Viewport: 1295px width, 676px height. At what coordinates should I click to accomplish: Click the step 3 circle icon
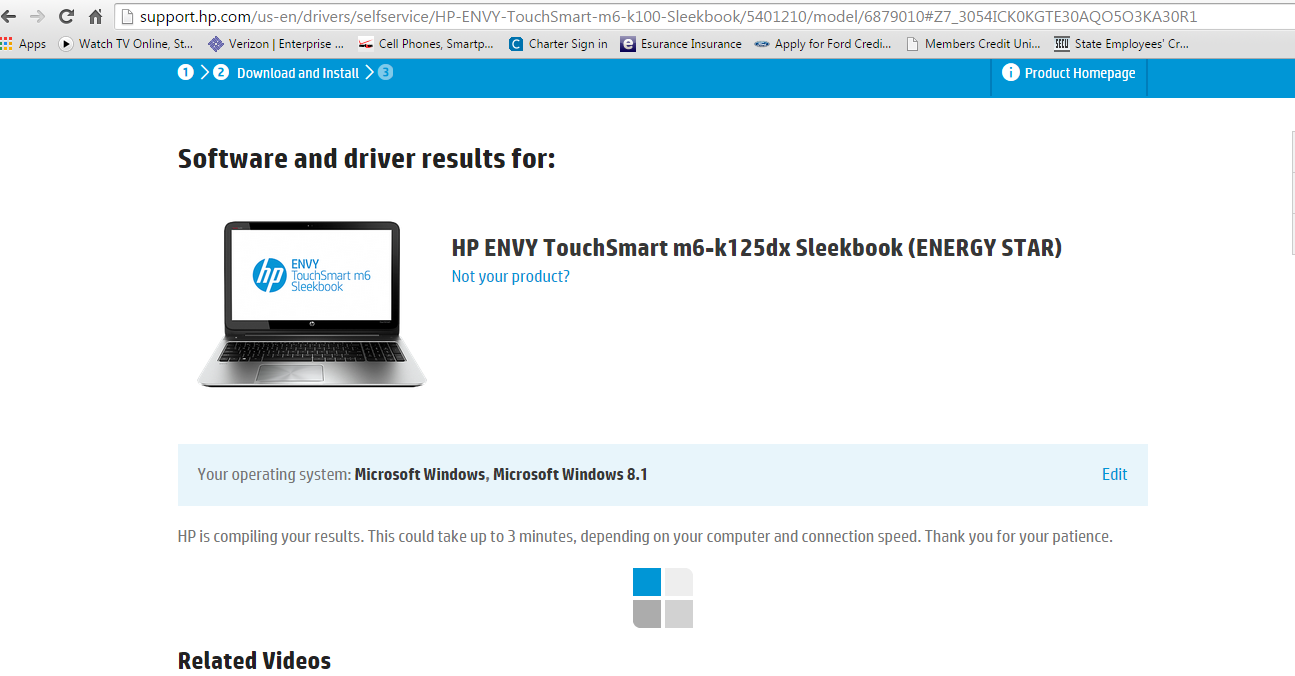click(x=385, y=72)
